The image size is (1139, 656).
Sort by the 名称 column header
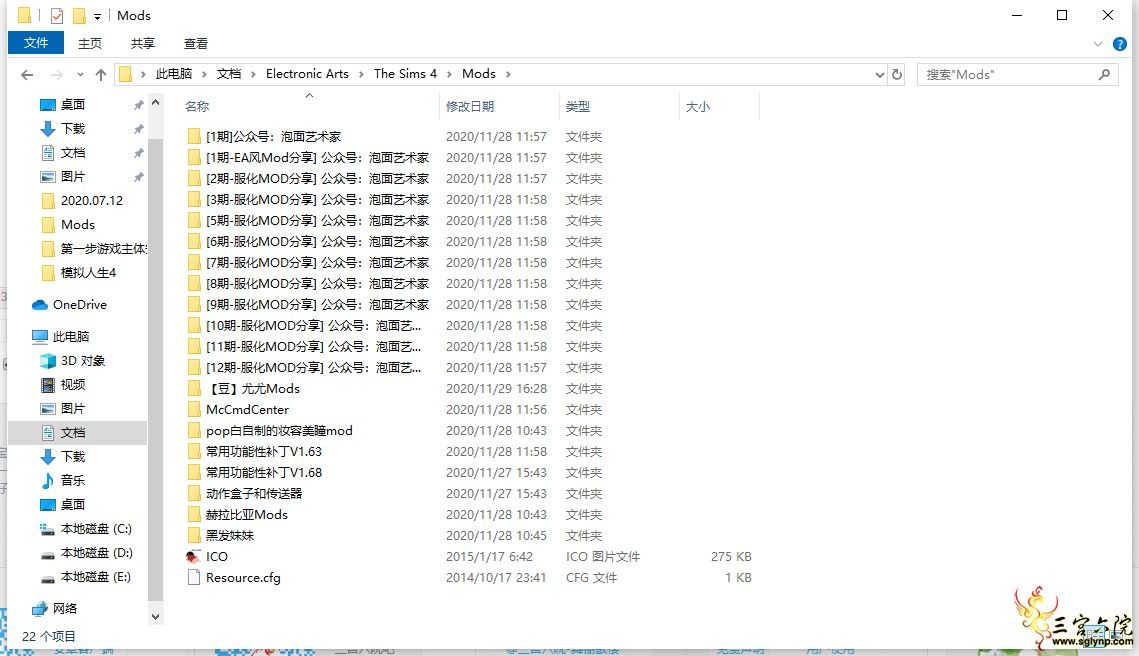pyautogui.click(x=197, y=107)
